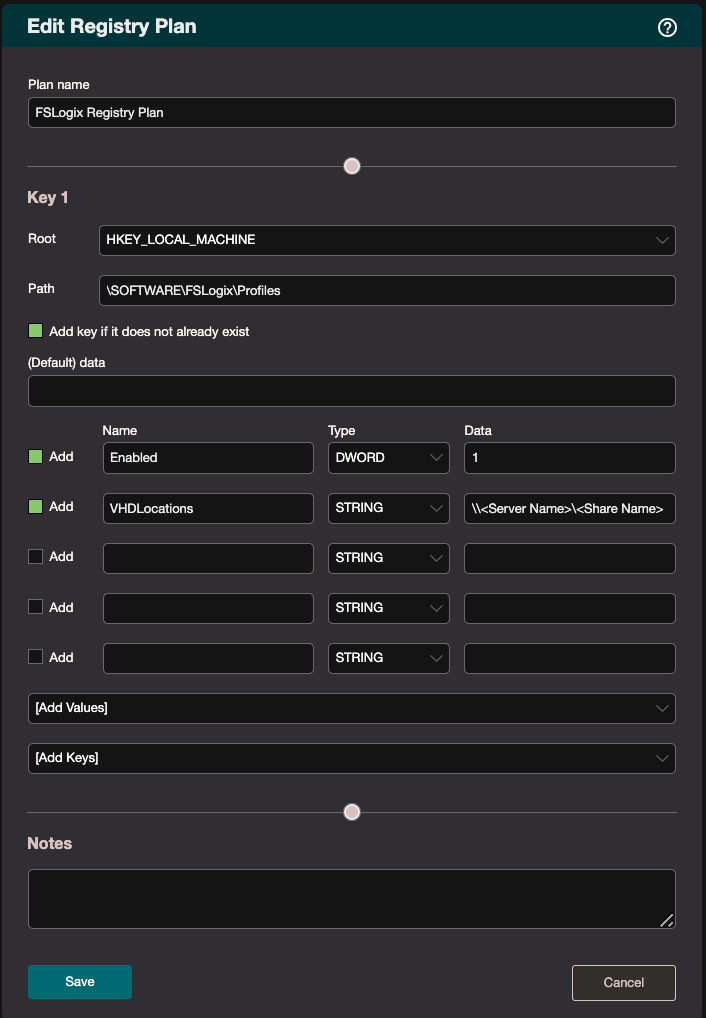Click the (Default) data input field
The height and width of the screenshot is (1018, 706).
pos(351,391)
